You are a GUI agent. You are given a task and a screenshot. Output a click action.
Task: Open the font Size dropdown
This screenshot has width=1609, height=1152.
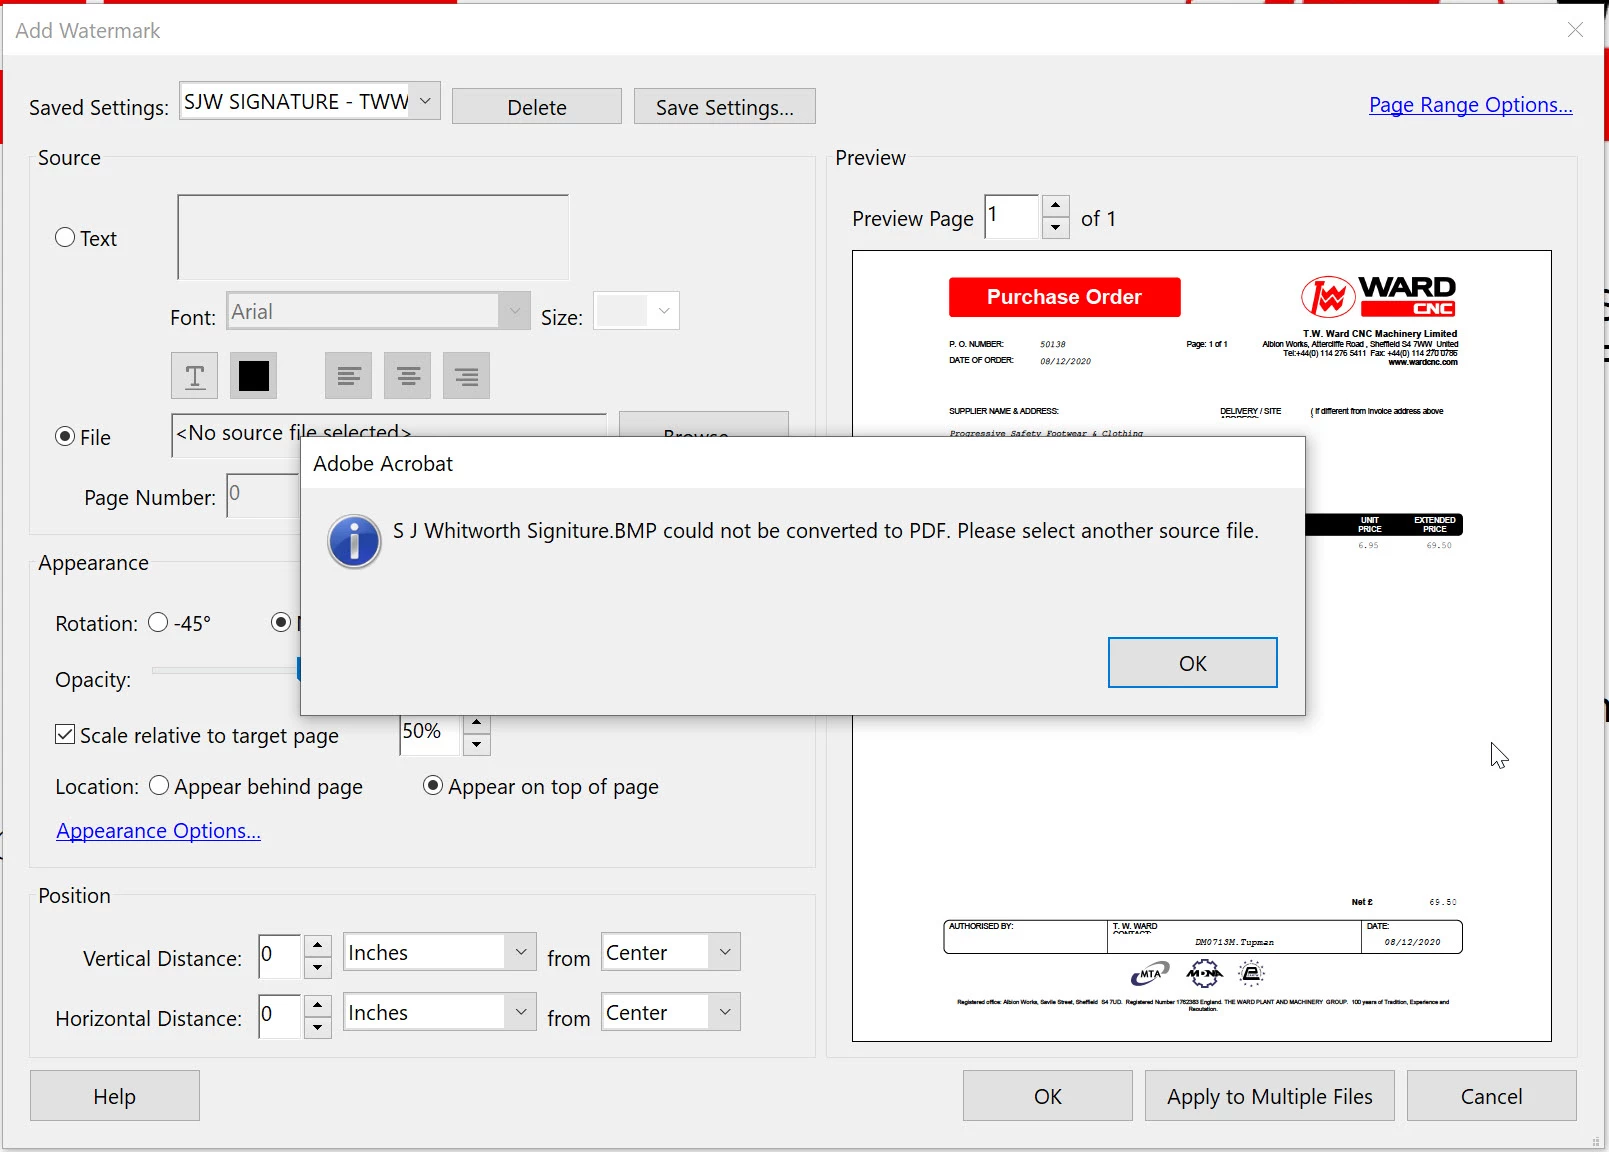click(x=664, y=311)
